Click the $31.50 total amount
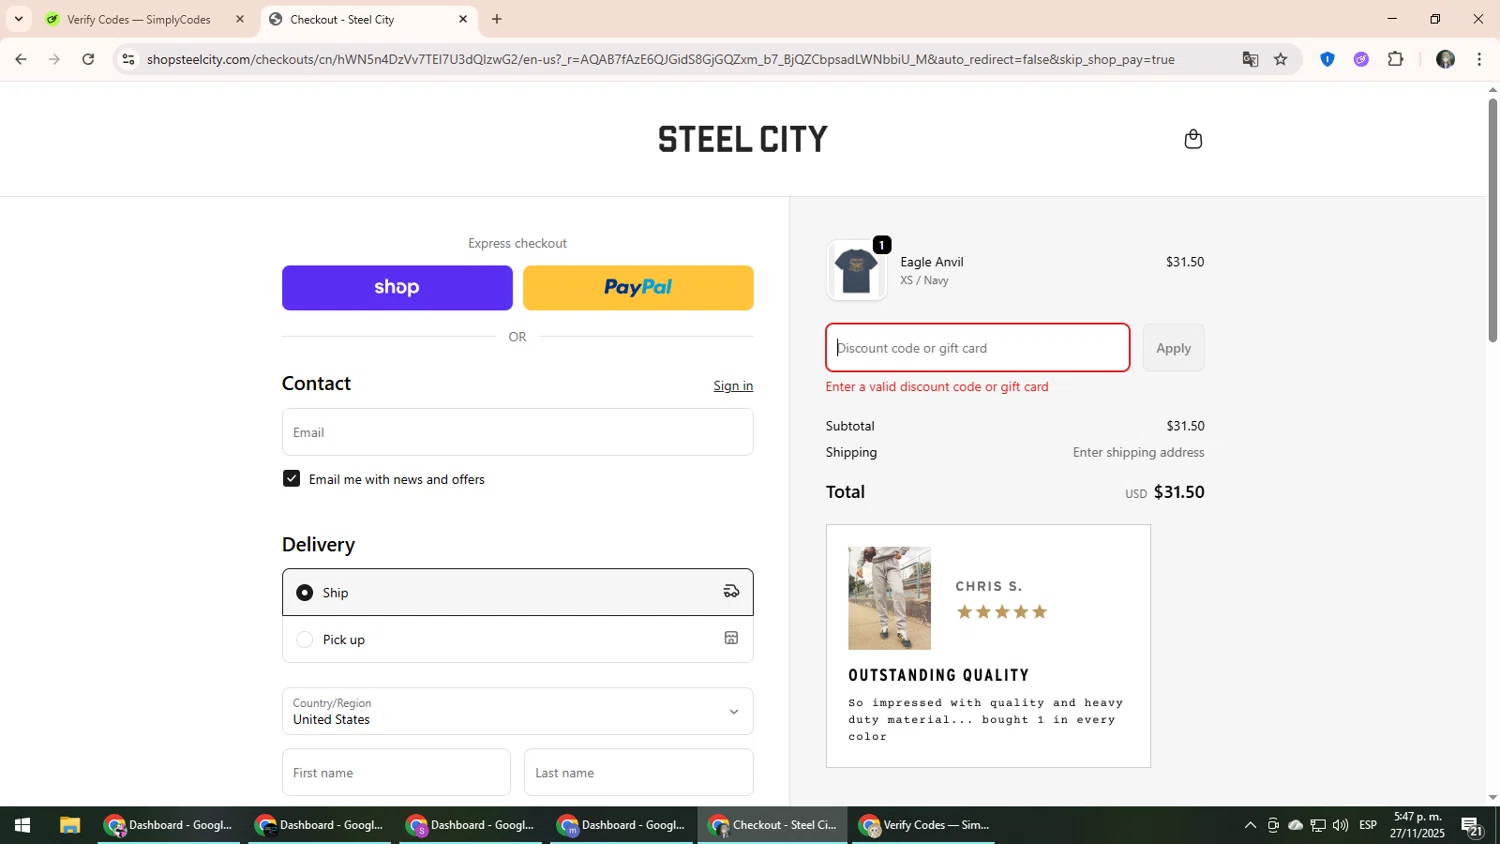 (x=1179, y=492)
